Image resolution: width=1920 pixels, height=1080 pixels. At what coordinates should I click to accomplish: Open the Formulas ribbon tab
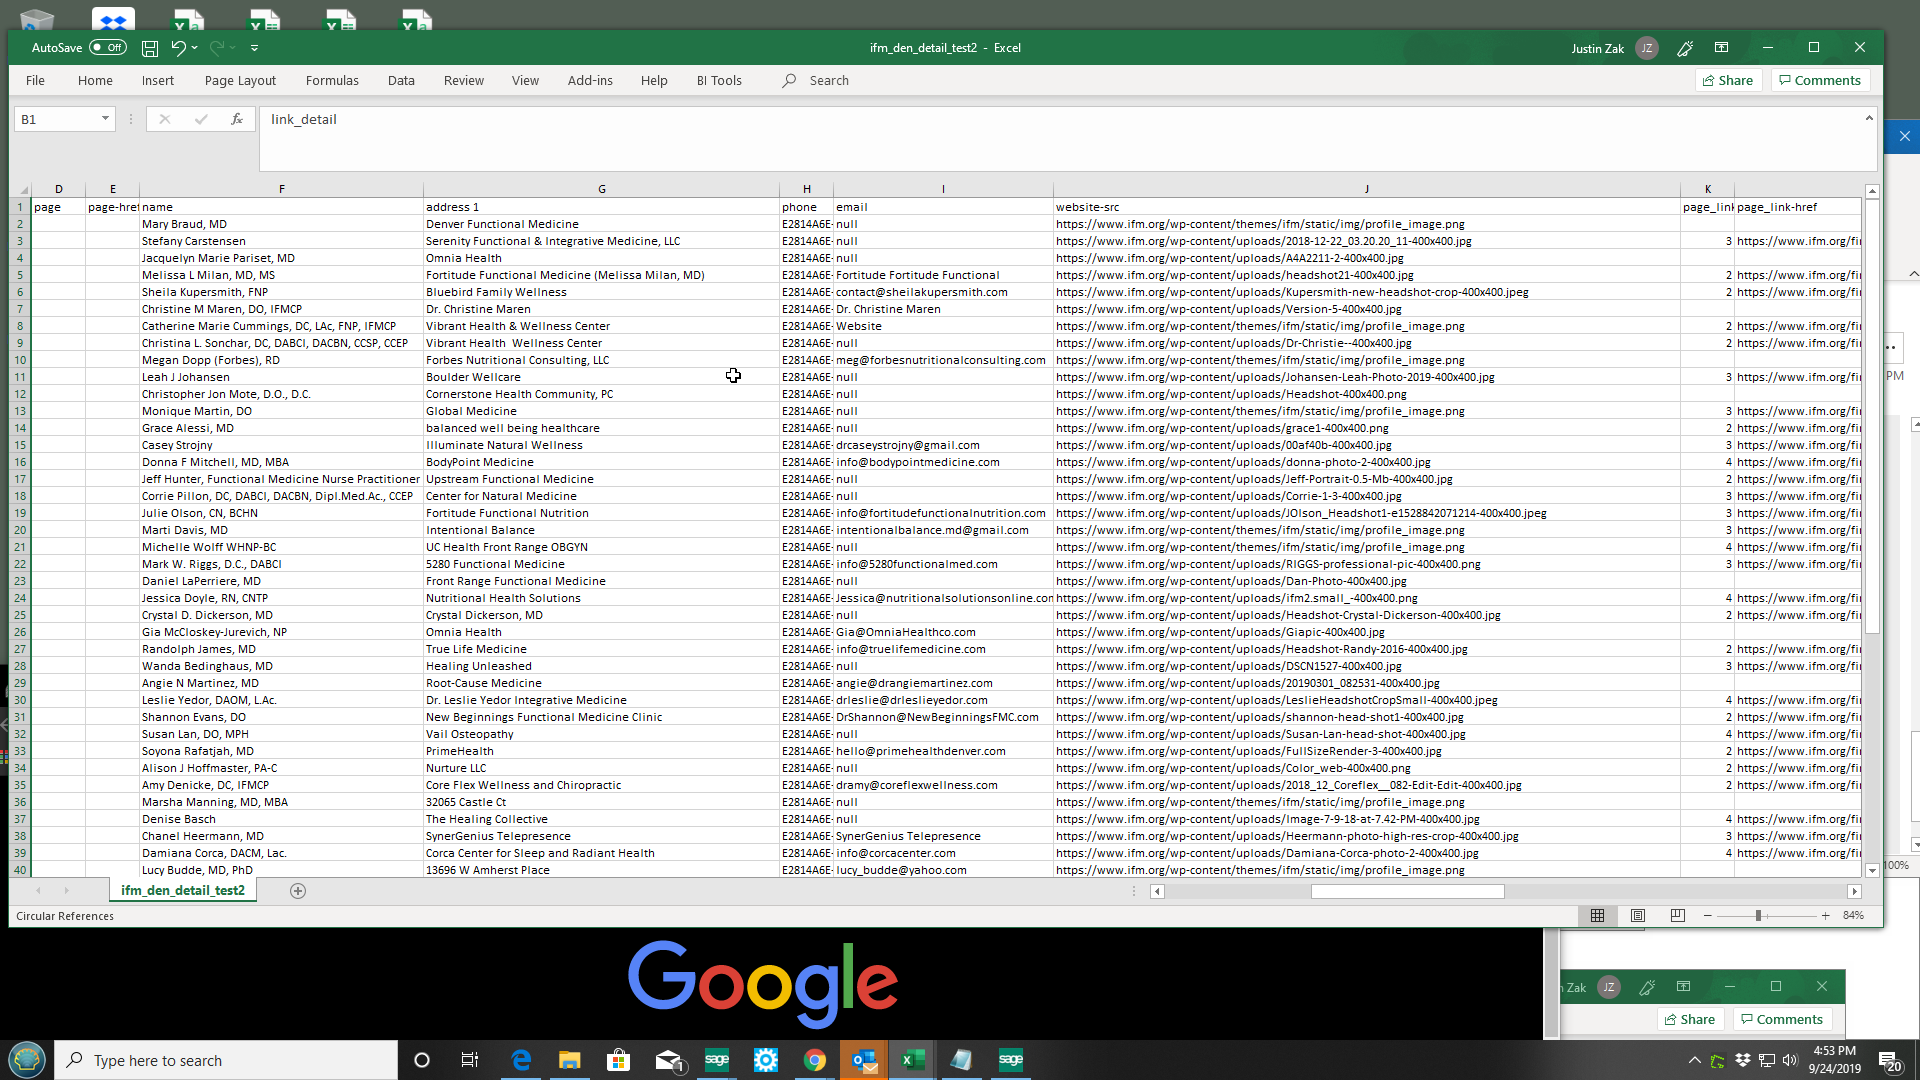point(332,81)
